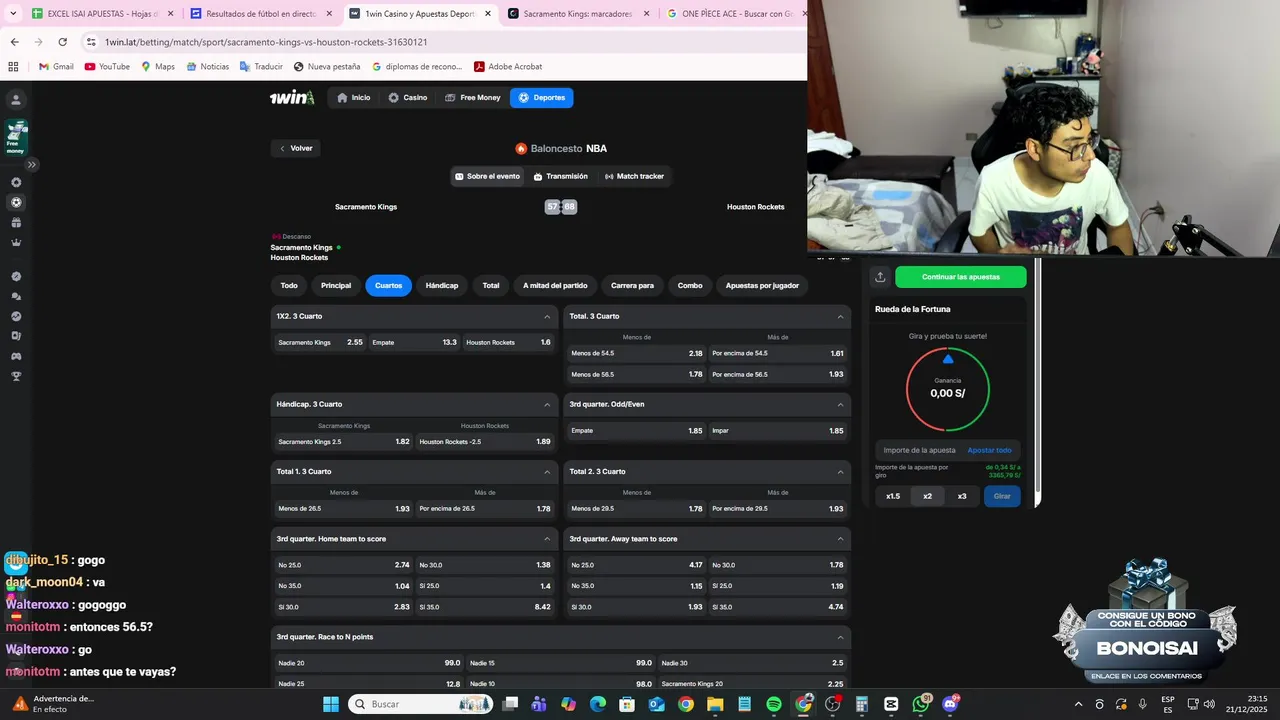Expand the left sidebar with double-chevron
This screenshot has width=1280, height=720.
click(32, 164)
